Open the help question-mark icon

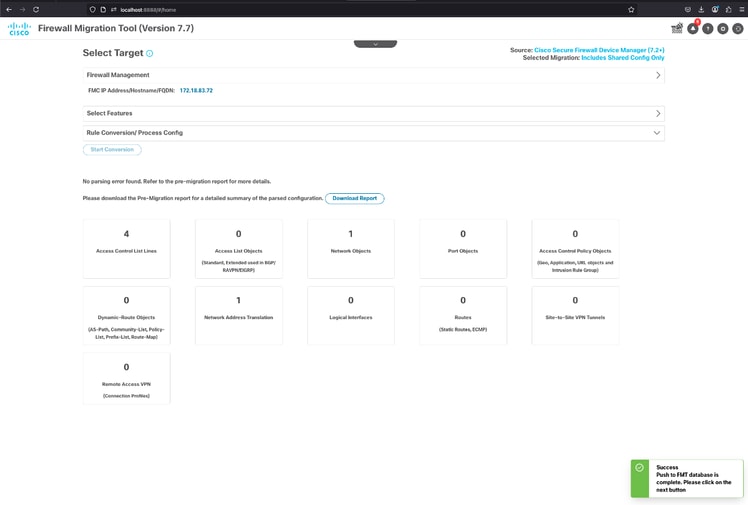708,29
